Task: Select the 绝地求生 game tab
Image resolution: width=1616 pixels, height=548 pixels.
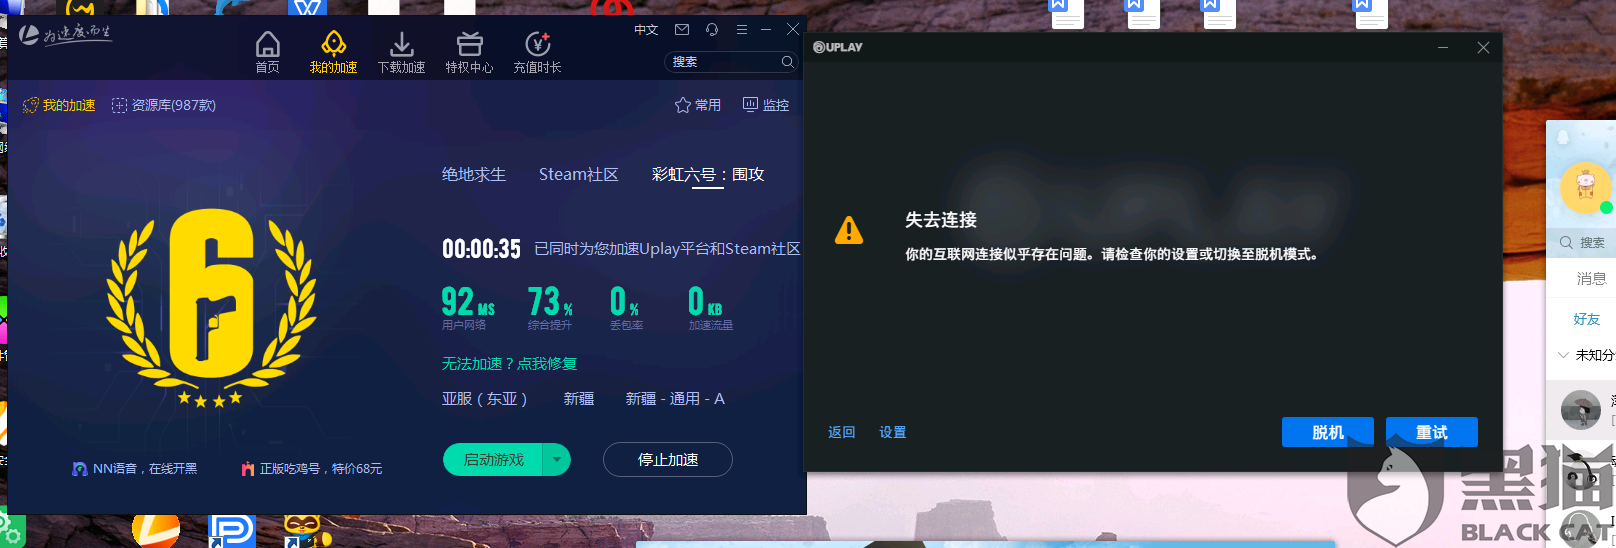Action: (474, 174)
